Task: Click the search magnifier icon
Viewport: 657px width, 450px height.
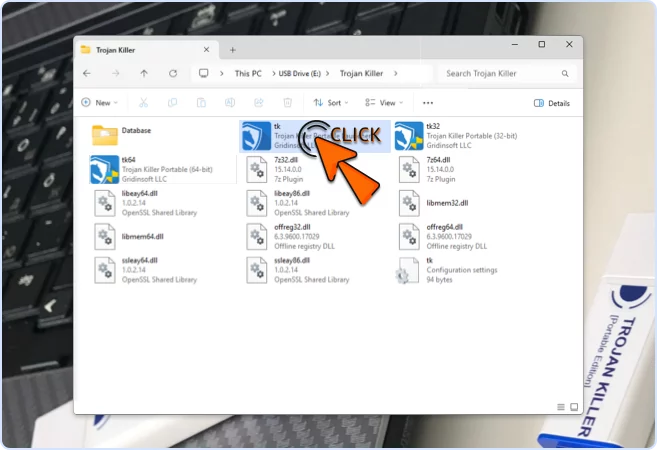Action: pyautogui.click(x=565, y=74)
